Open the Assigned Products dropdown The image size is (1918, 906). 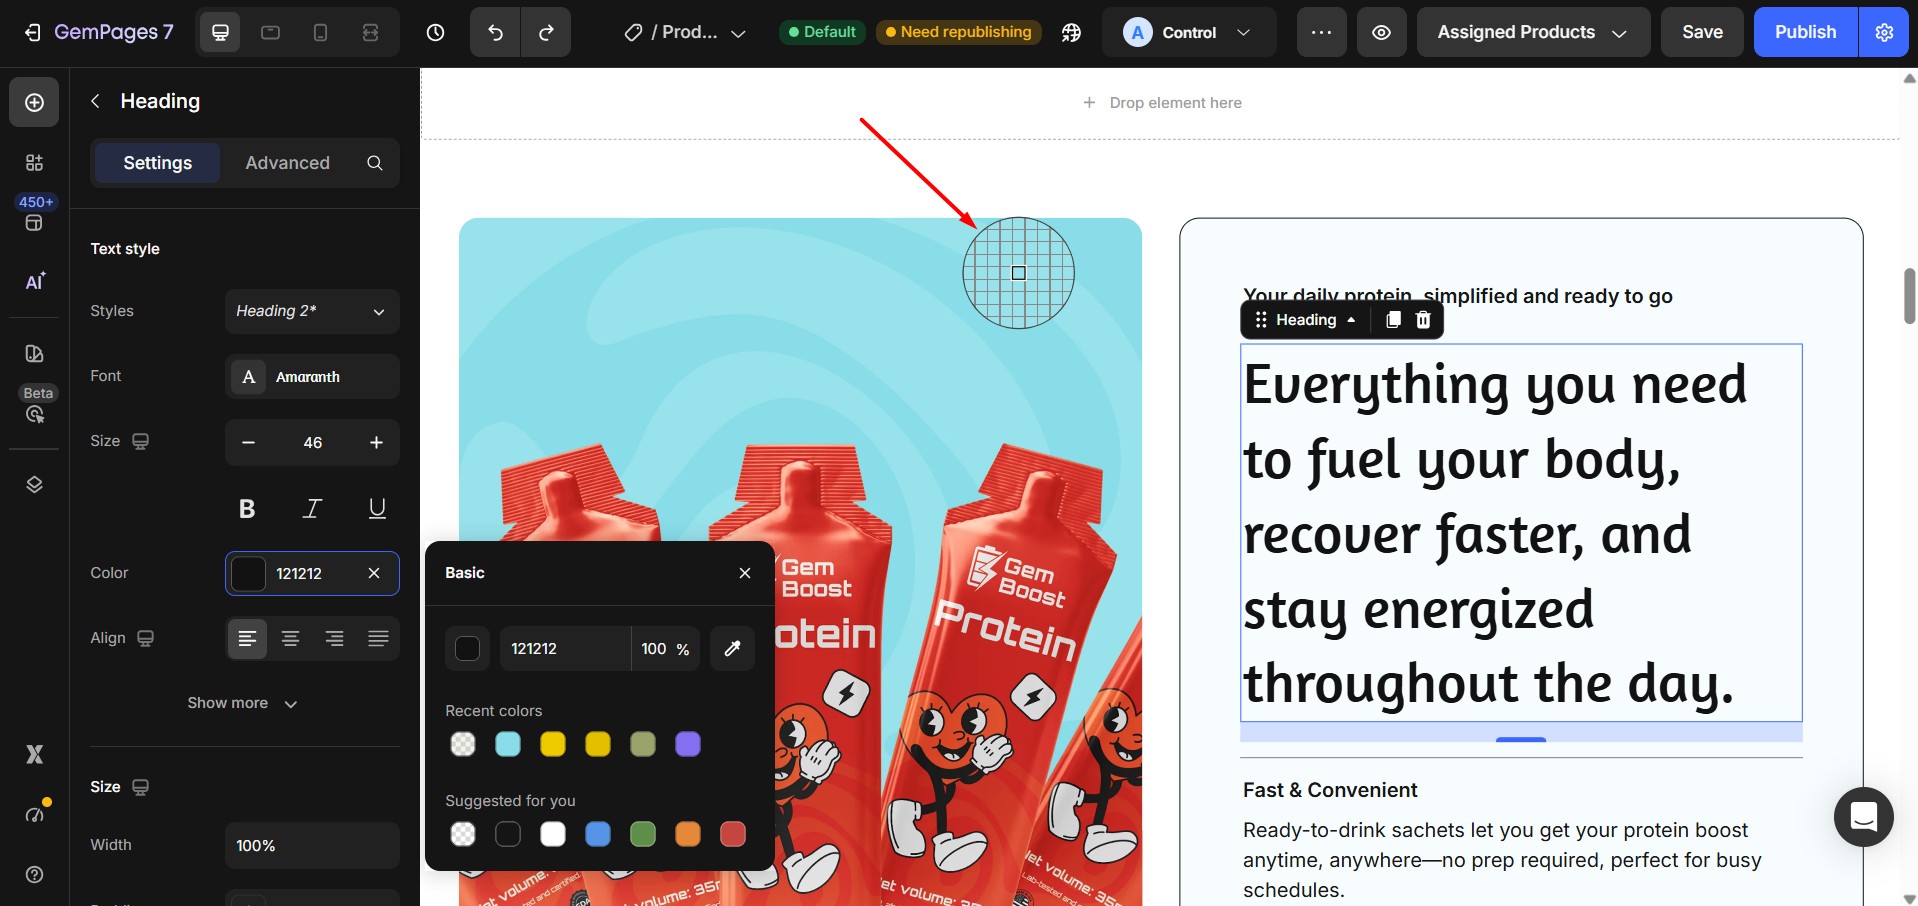(1532, 32)
